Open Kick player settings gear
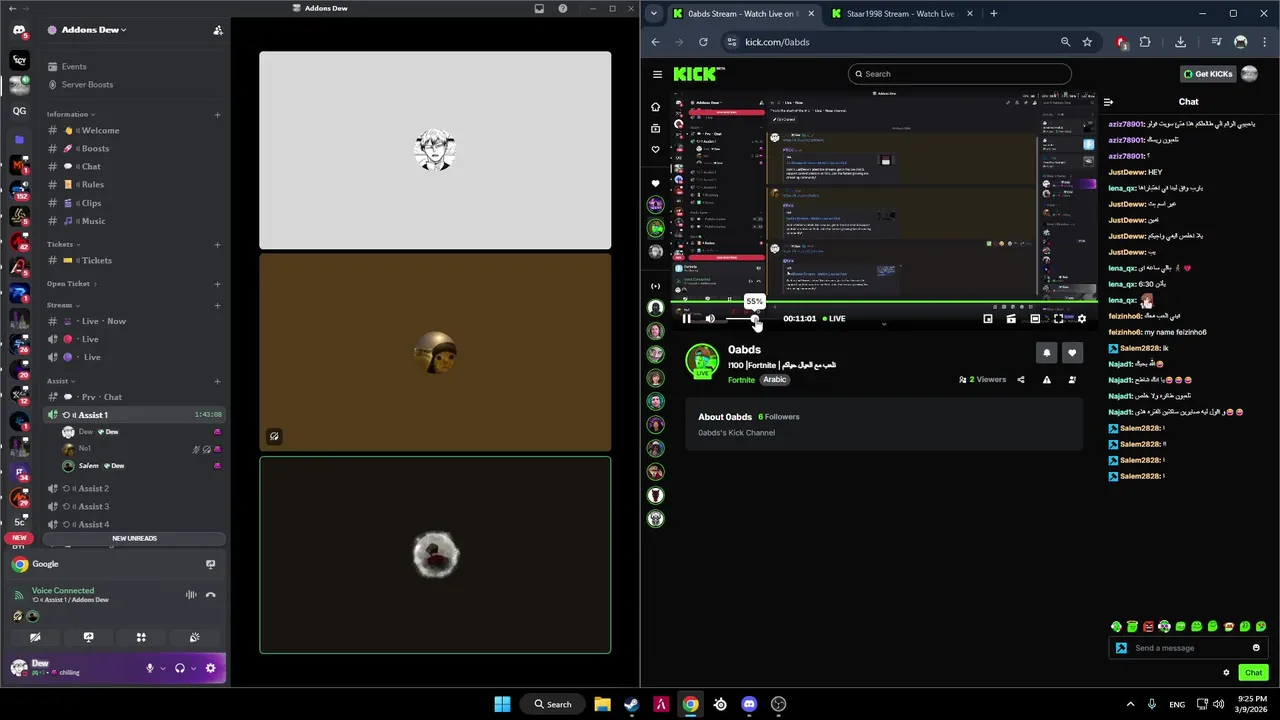 coord(1081,319)
